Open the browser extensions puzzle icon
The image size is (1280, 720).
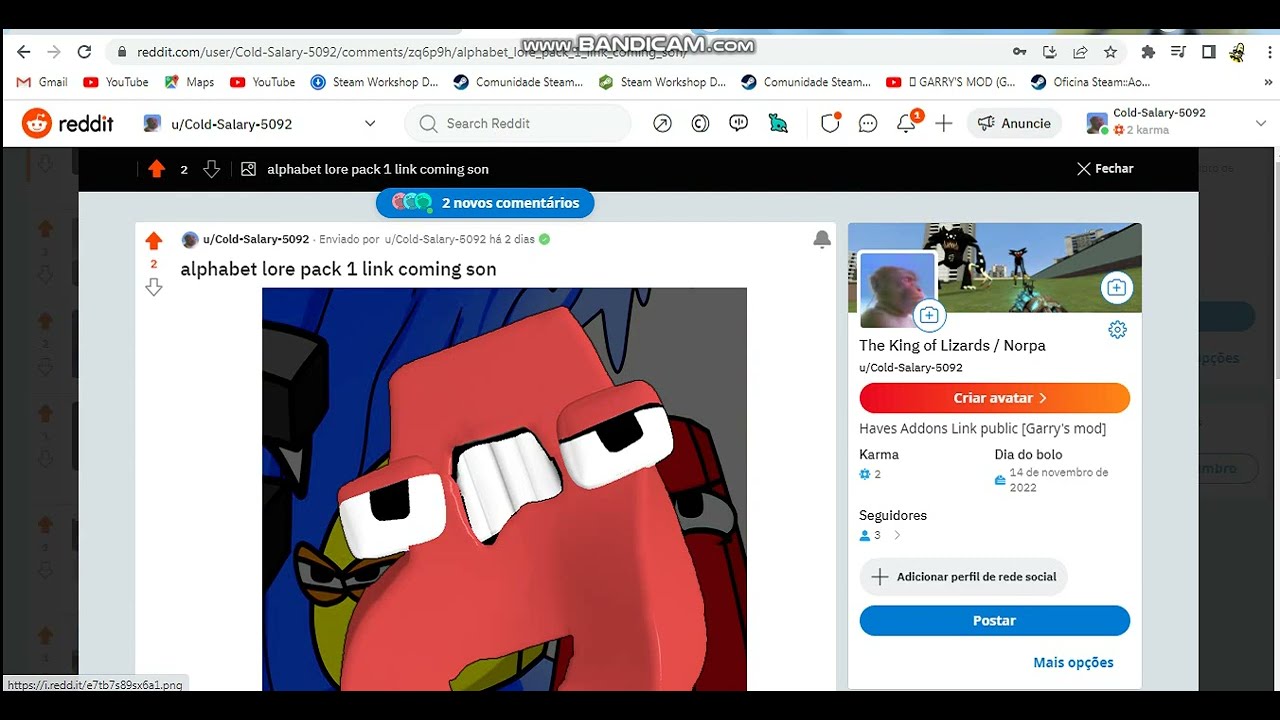pos(1148,52)
